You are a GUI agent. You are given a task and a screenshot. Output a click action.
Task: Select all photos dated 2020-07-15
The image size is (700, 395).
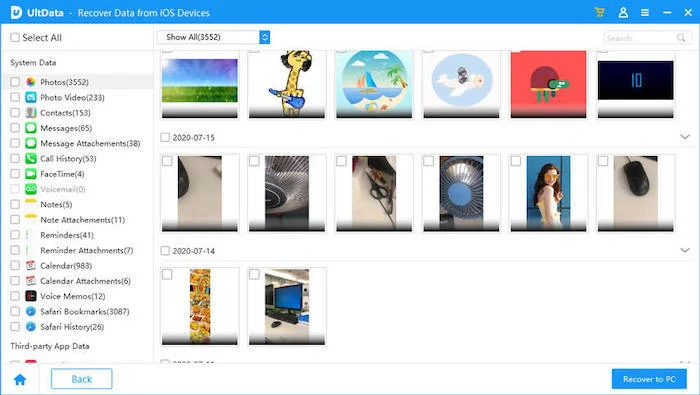coord(165,137)
